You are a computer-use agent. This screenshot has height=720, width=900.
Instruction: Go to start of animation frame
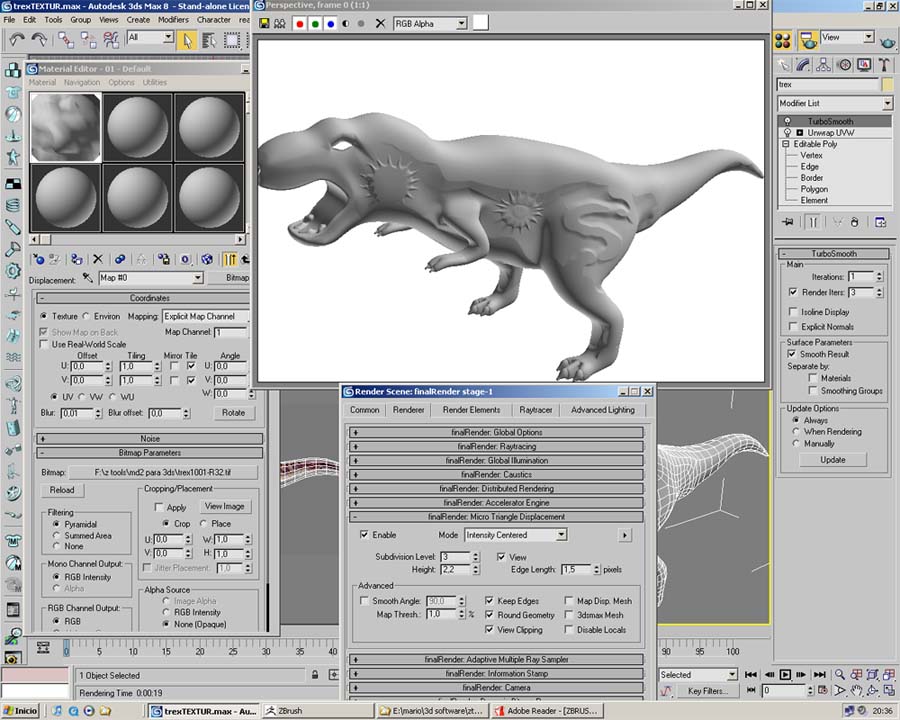[750, 675]
